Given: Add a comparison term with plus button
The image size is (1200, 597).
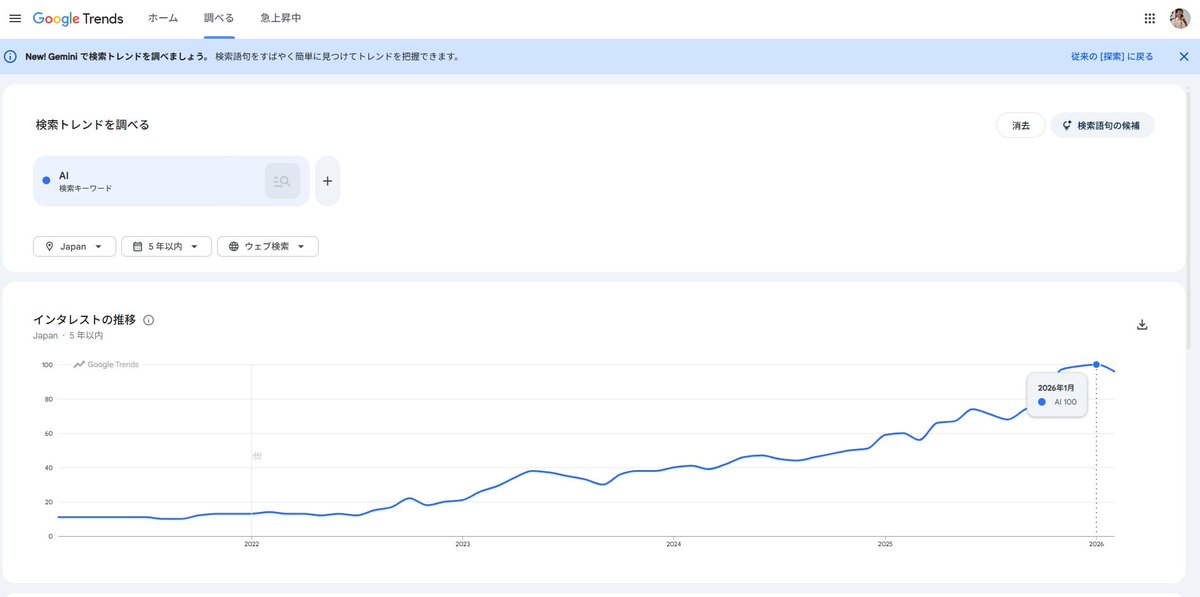Looking at the screenshot, I should tap(327, 181).
